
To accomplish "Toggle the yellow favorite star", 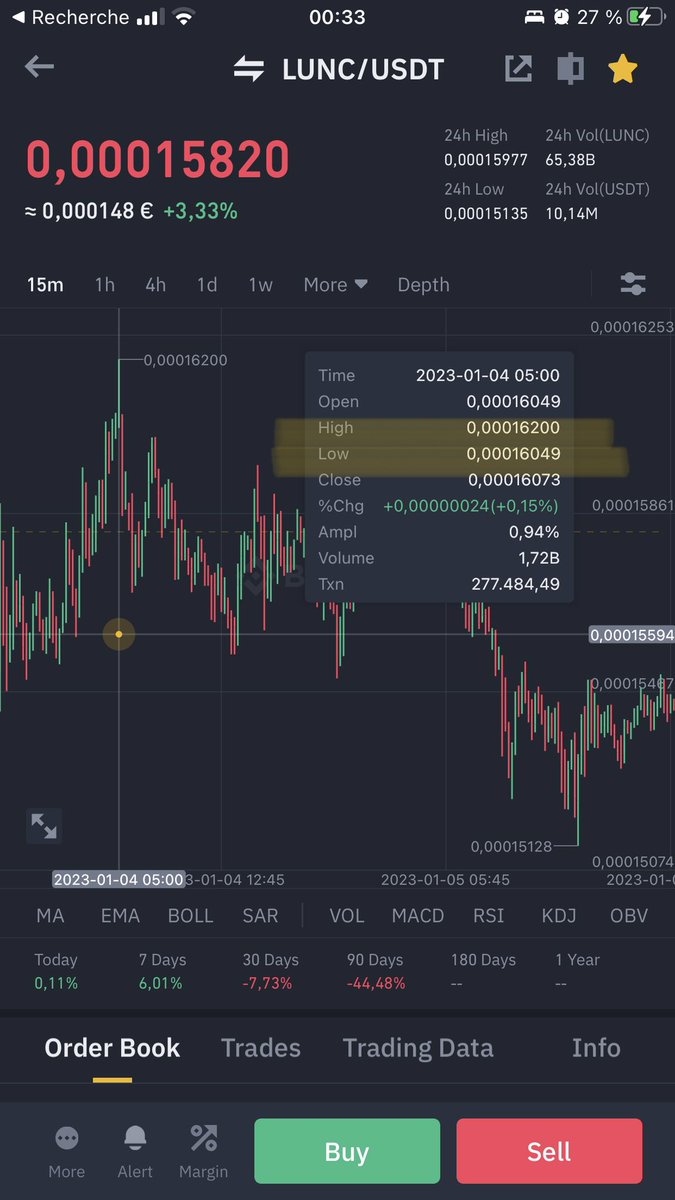I will [622, 68].
